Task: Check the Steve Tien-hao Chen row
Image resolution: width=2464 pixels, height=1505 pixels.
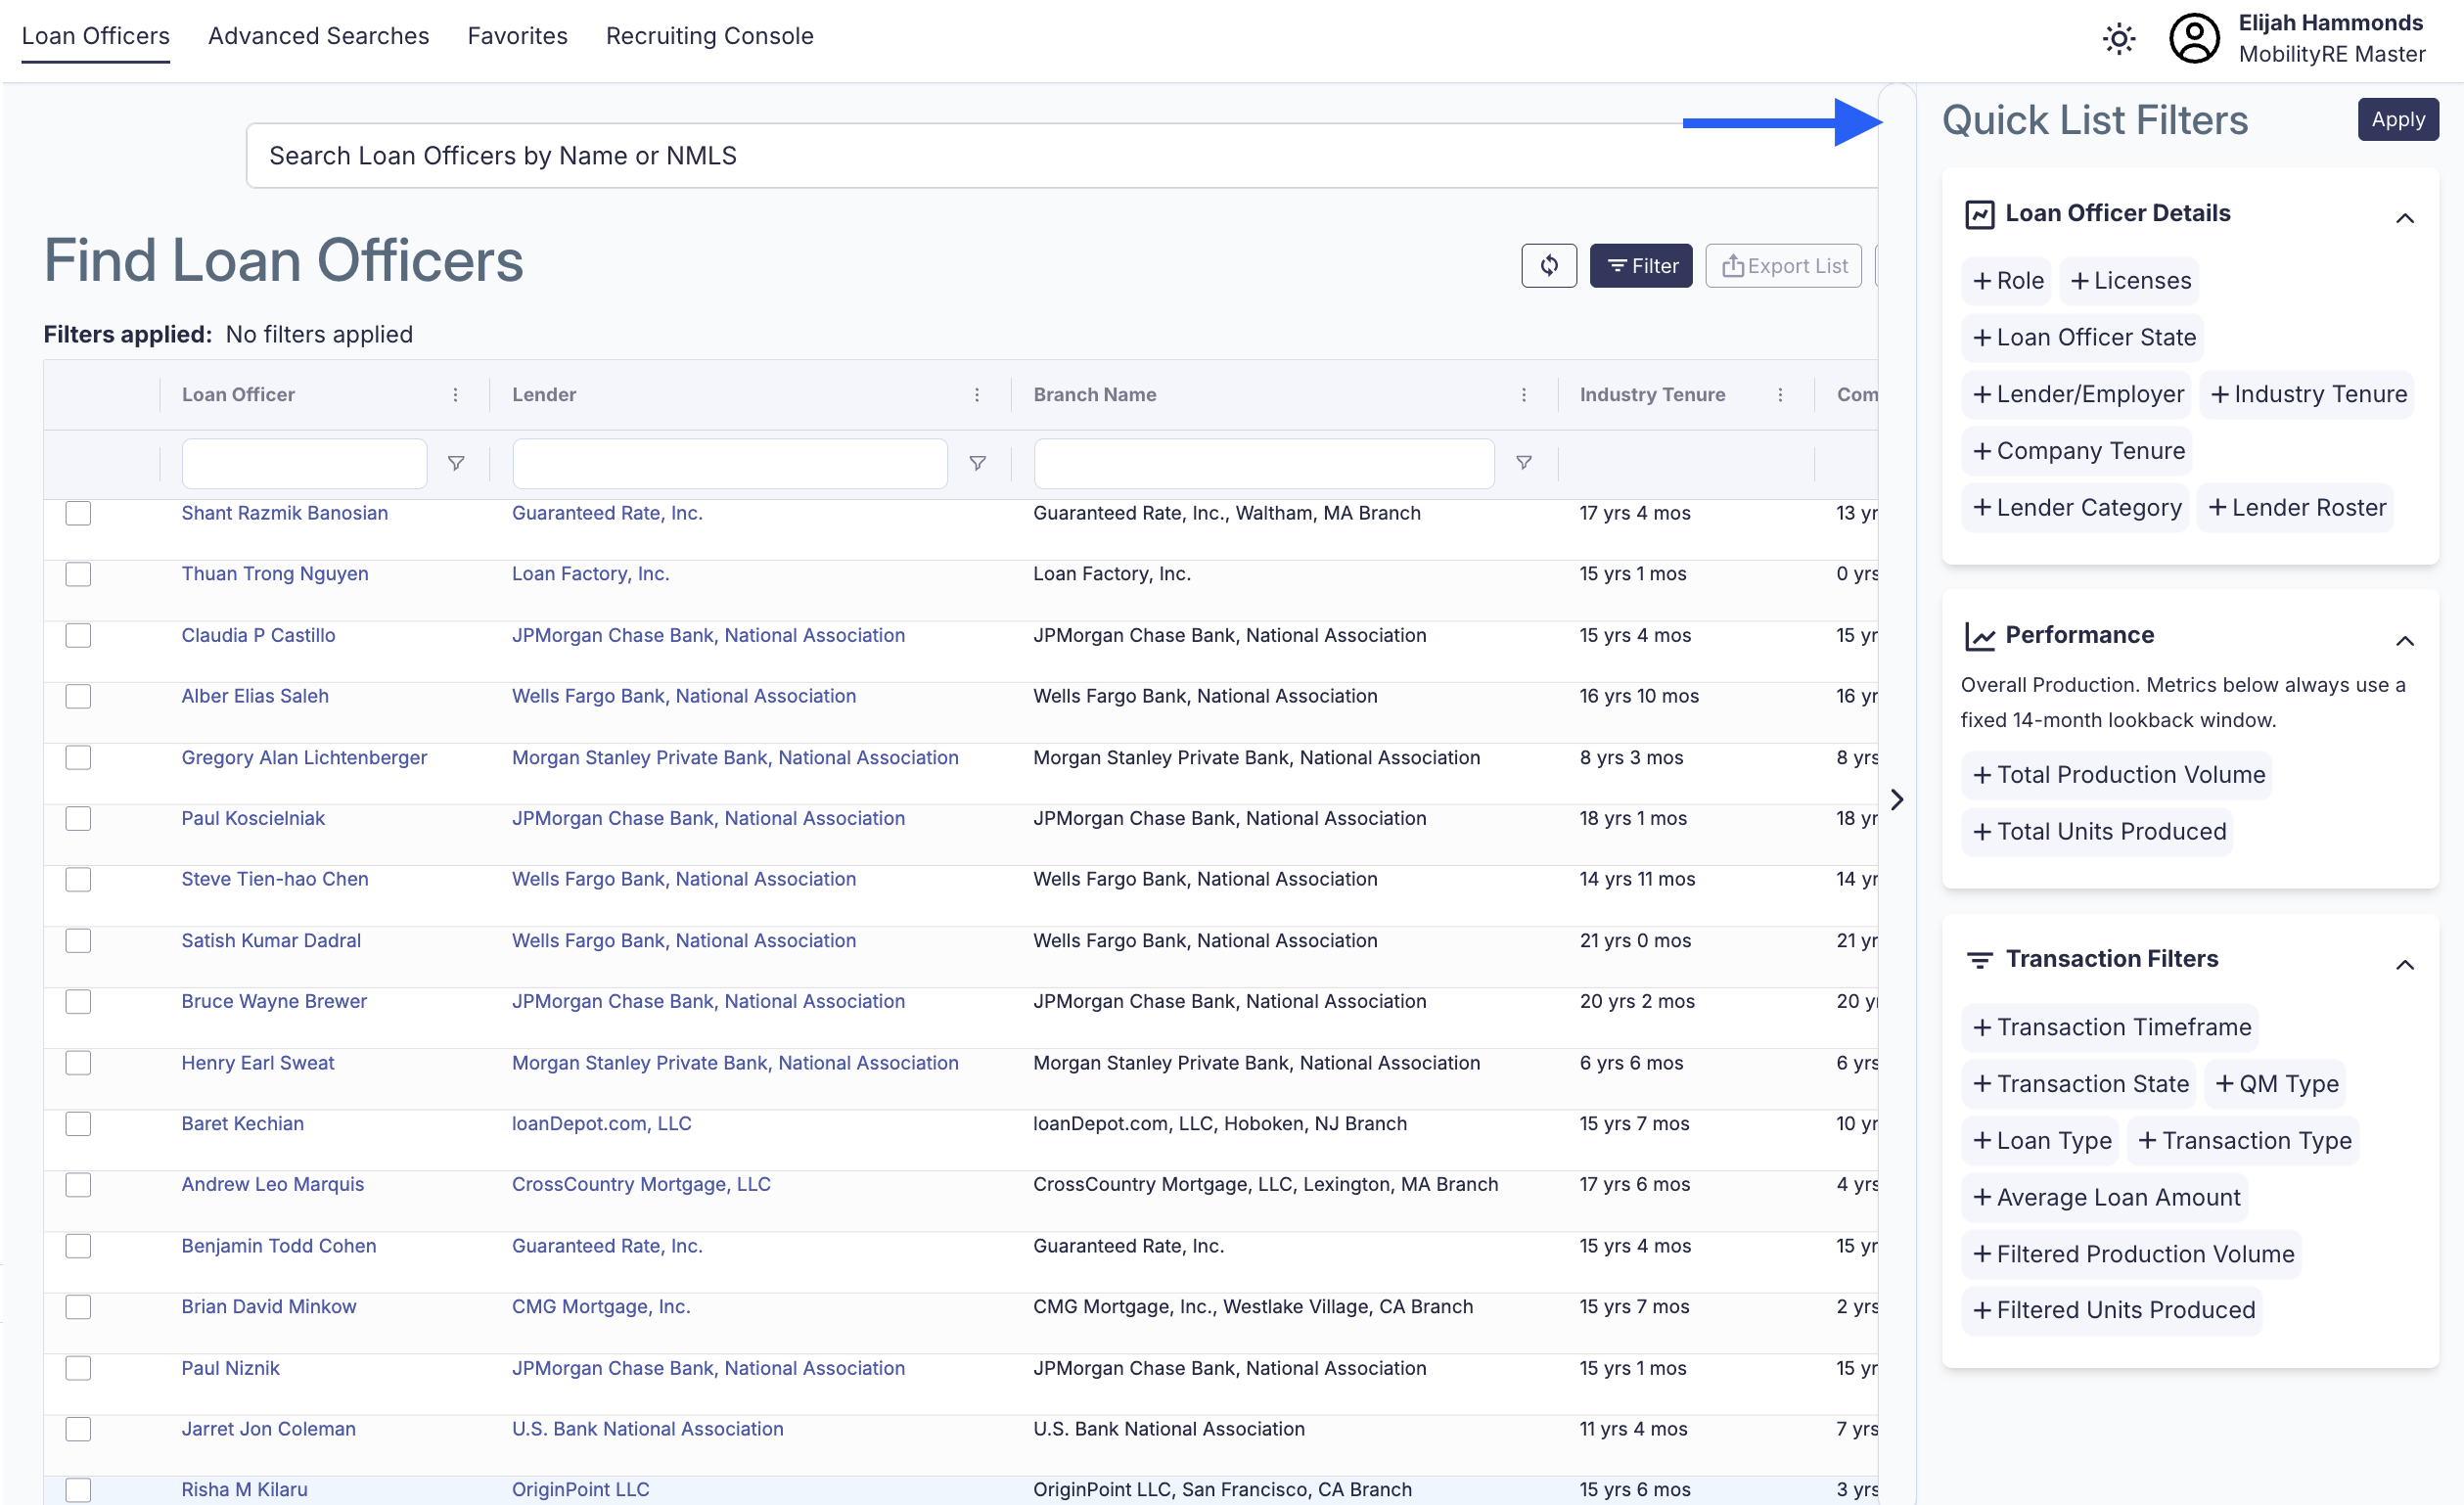Action: click(x=78, y=880)
